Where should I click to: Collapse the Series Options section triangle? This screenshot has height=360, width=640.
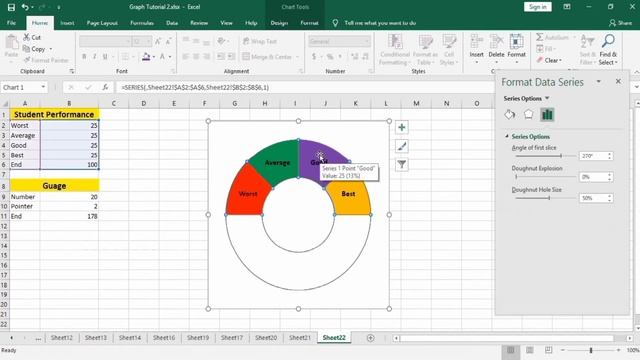pyautogui.click(x=507, y=136)
